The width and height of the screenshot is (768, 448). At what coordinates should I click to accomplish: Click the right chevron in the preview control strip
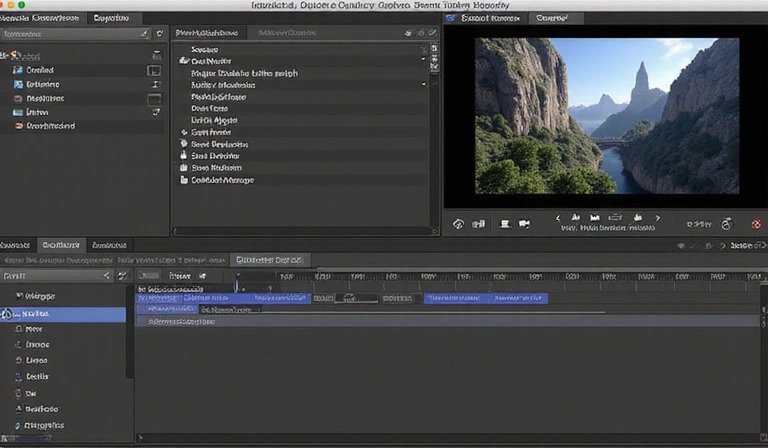click(x=659, y=217)
